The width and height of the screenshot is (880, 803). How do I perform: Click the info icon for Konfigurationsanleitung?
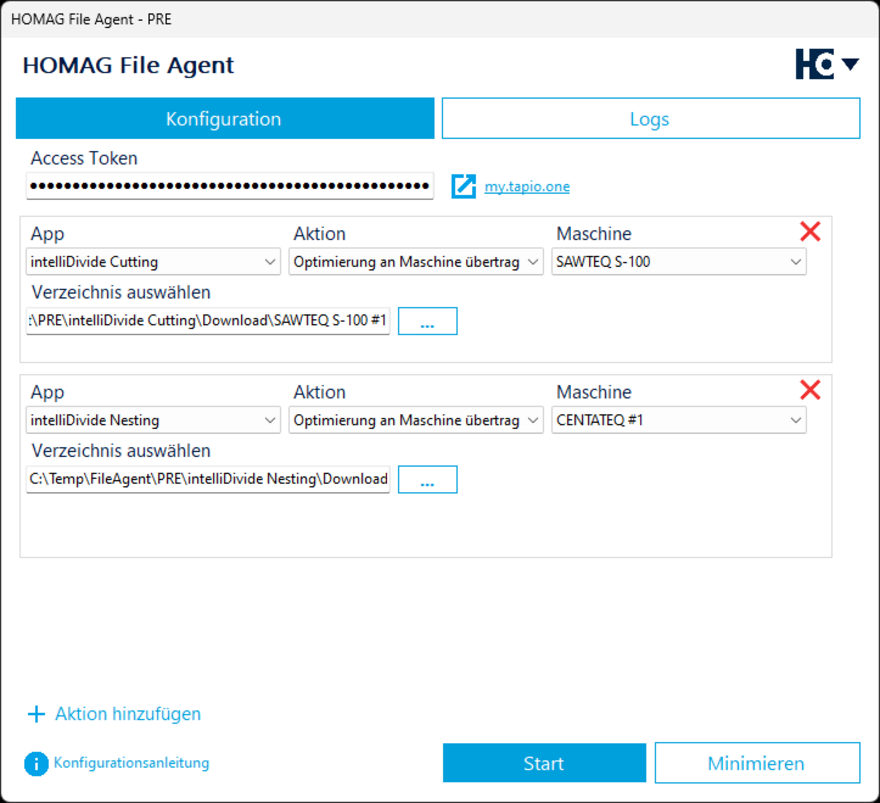tap(36, 764)
